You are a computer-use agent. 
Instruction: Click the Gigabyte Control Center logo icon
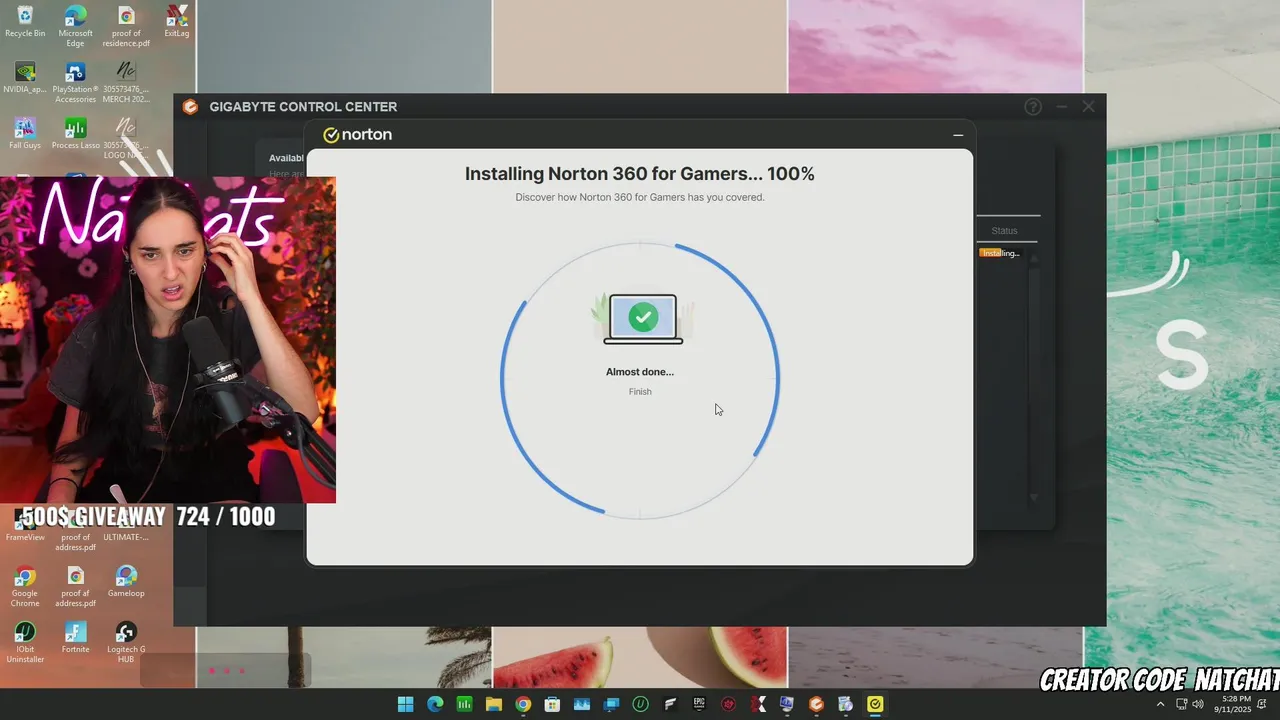pyautogui.click(x=190, y=107)
